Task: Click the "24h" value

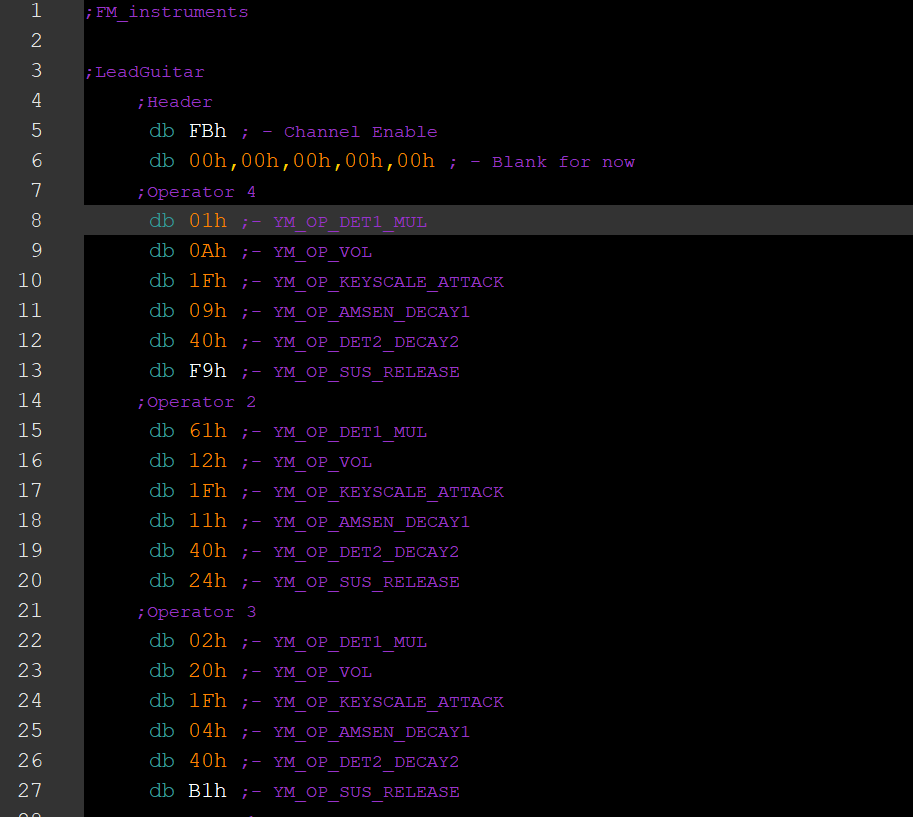Action: pyautogui.click(x=207, y=581)
